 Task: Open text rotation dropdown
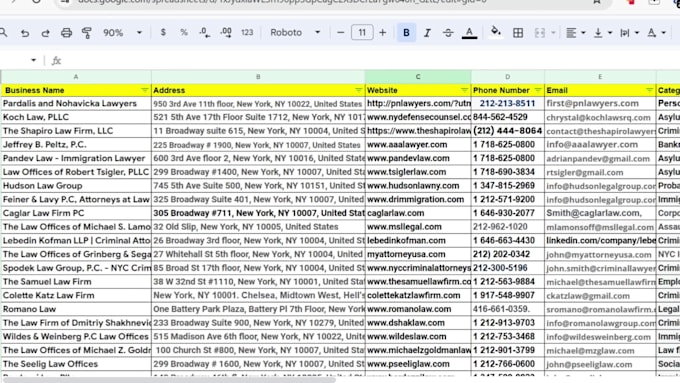pos(656,33)
